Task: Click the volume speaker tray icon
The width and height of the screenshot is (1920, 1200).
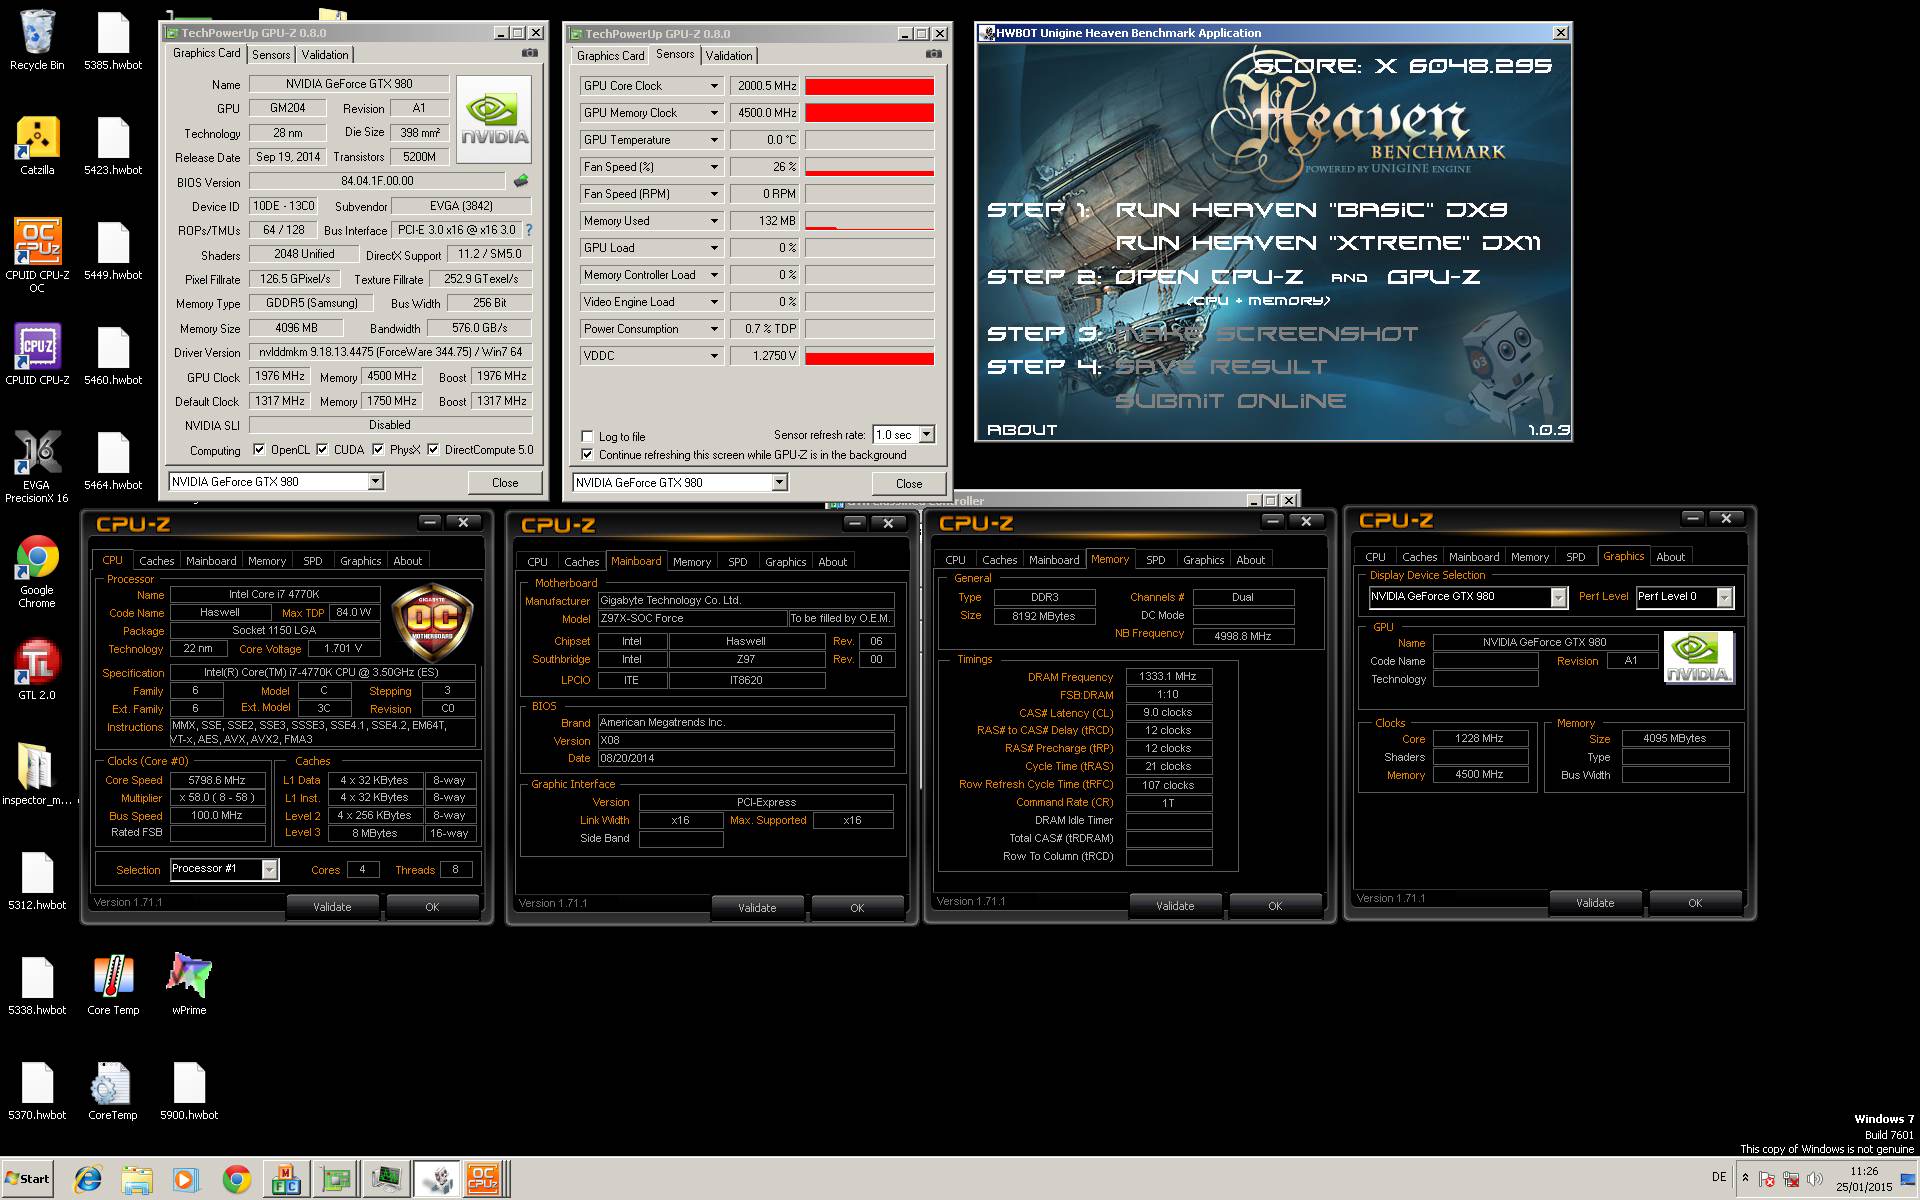Action: click(1815, 1180)
